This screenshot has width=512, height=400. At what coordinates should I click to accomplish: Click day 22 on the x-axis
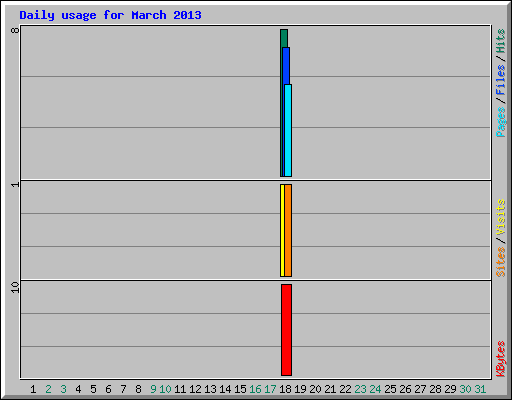point(345,389)
